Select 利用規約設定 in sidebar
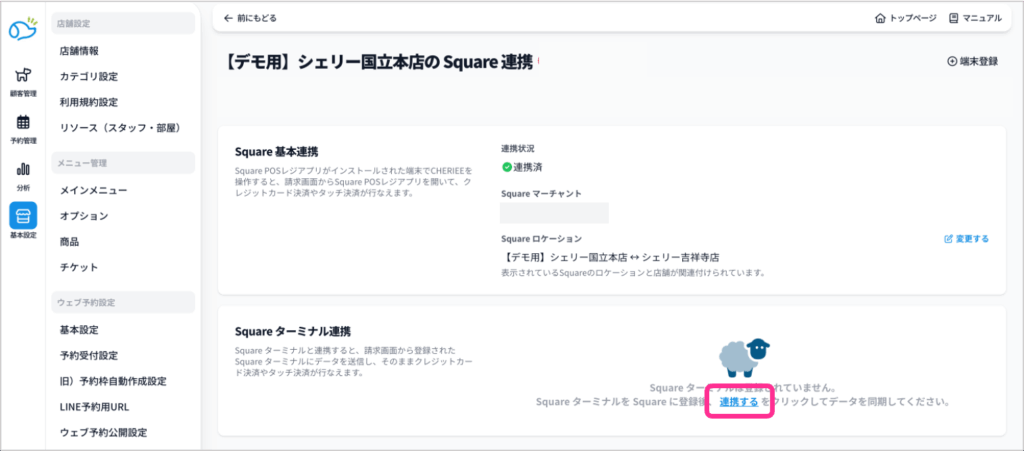The image size is (1024, 451). coord(89,102)
